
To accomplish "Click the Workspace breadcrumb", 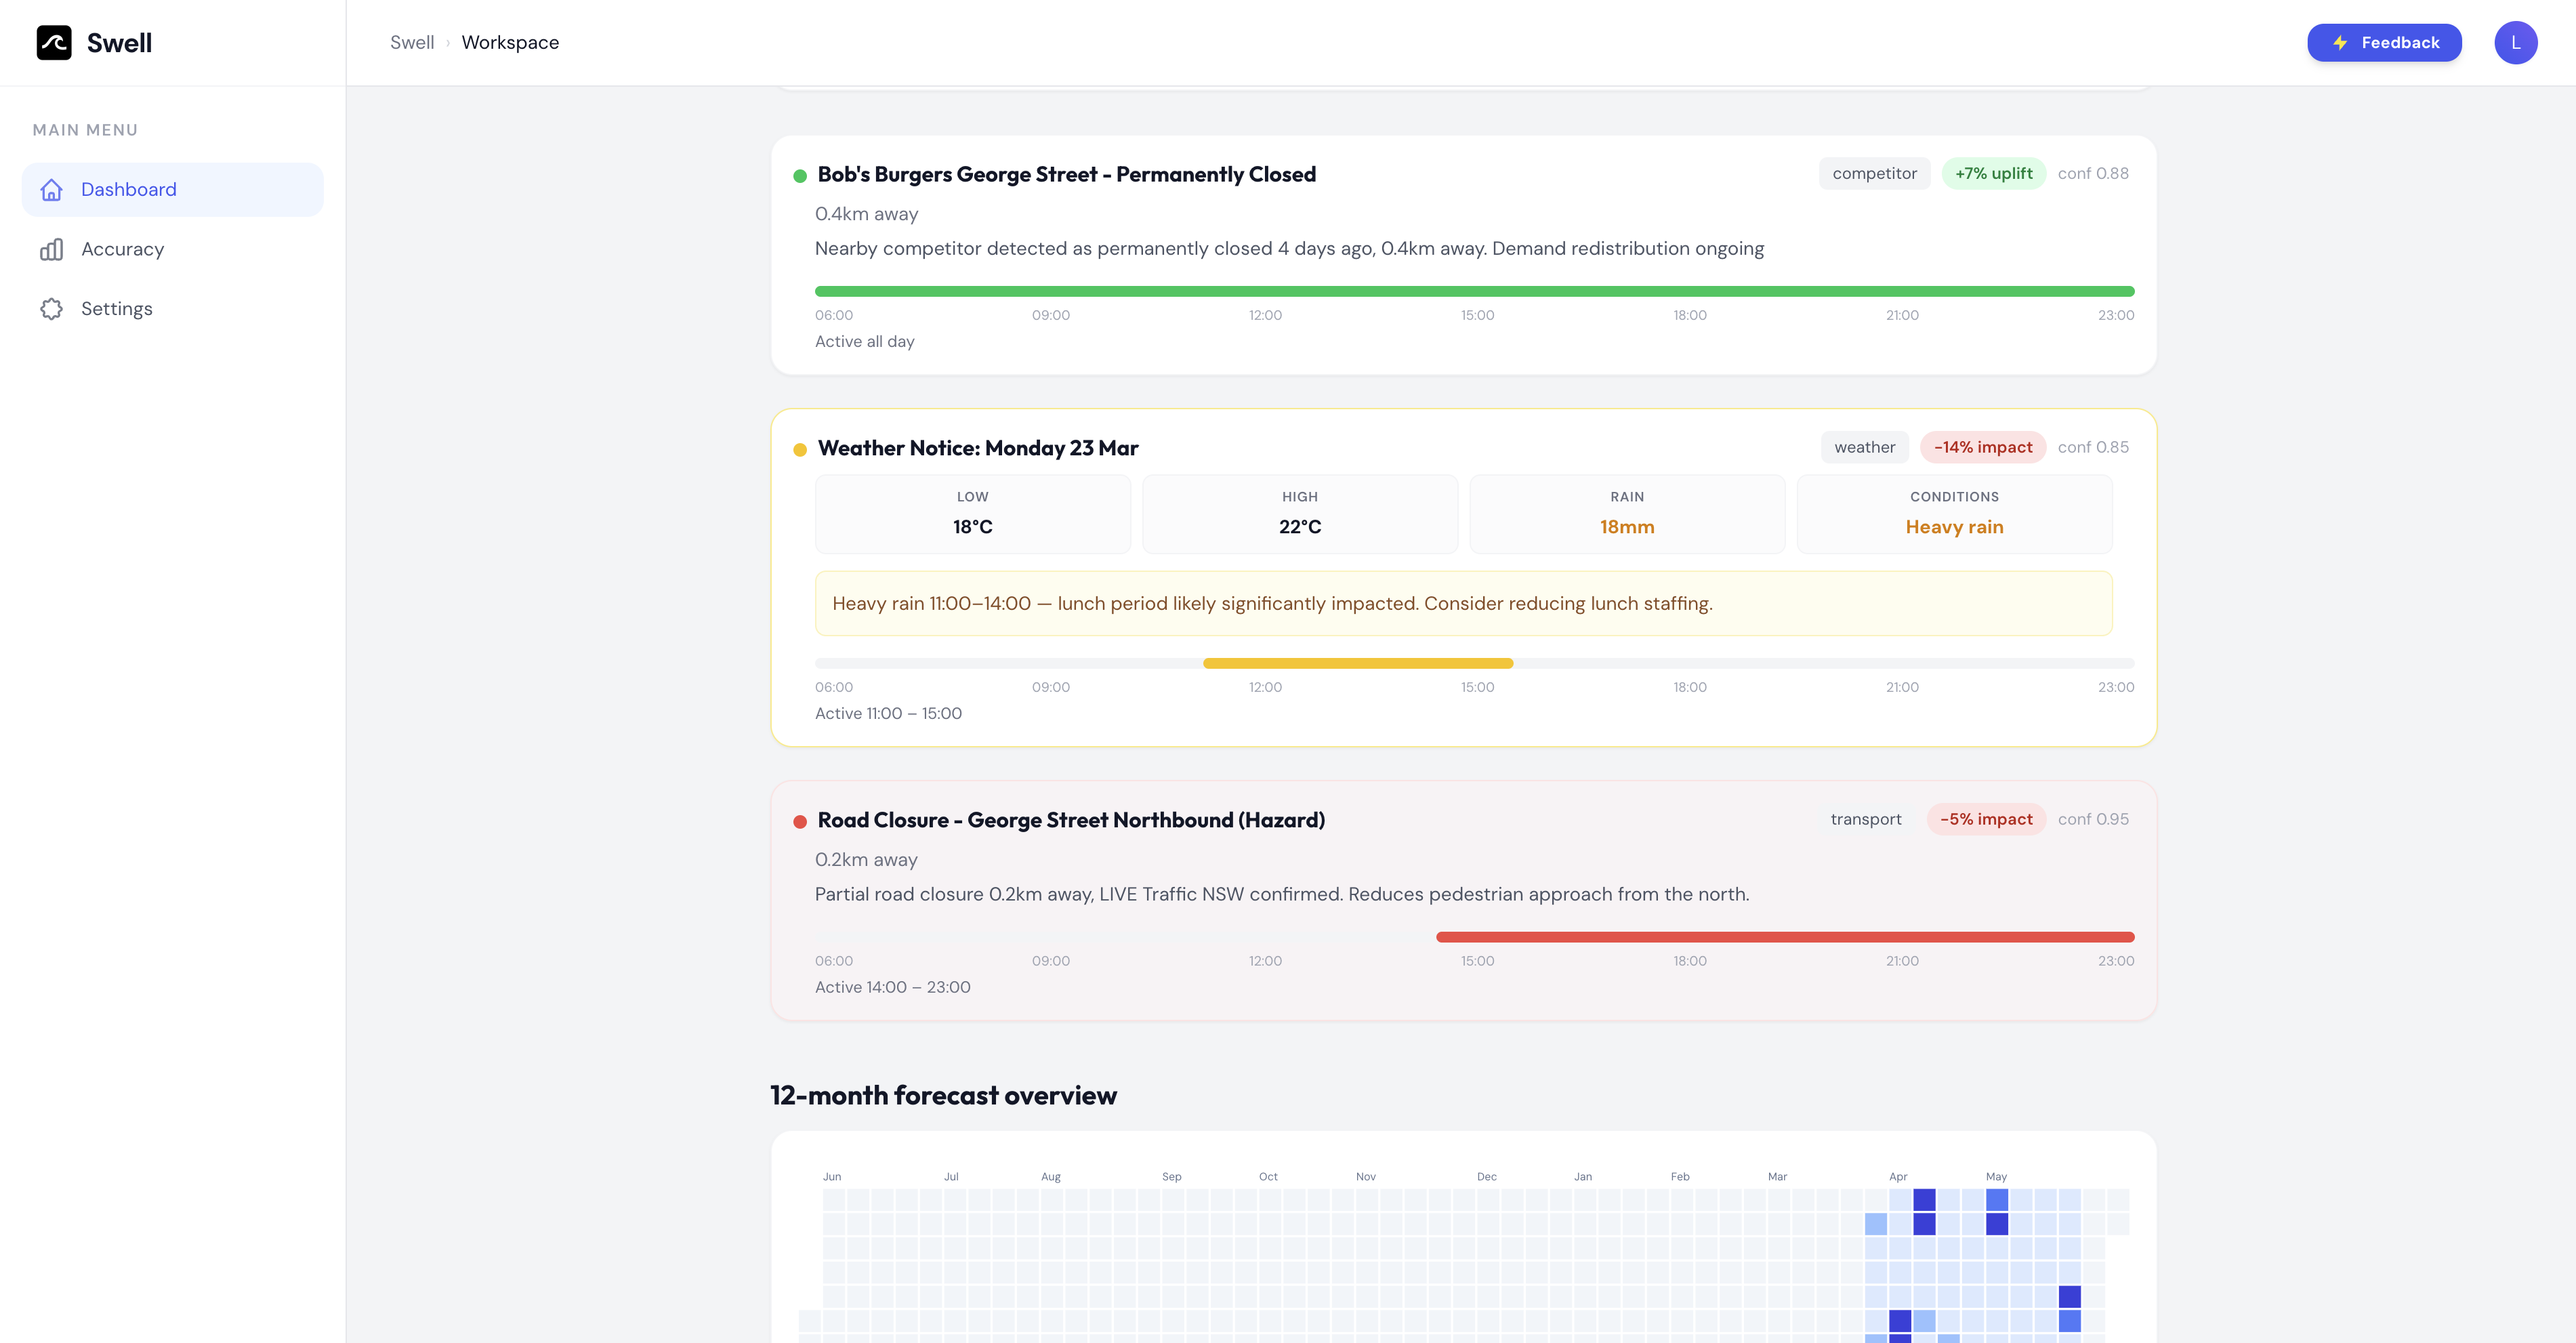I will click(510, 43).
